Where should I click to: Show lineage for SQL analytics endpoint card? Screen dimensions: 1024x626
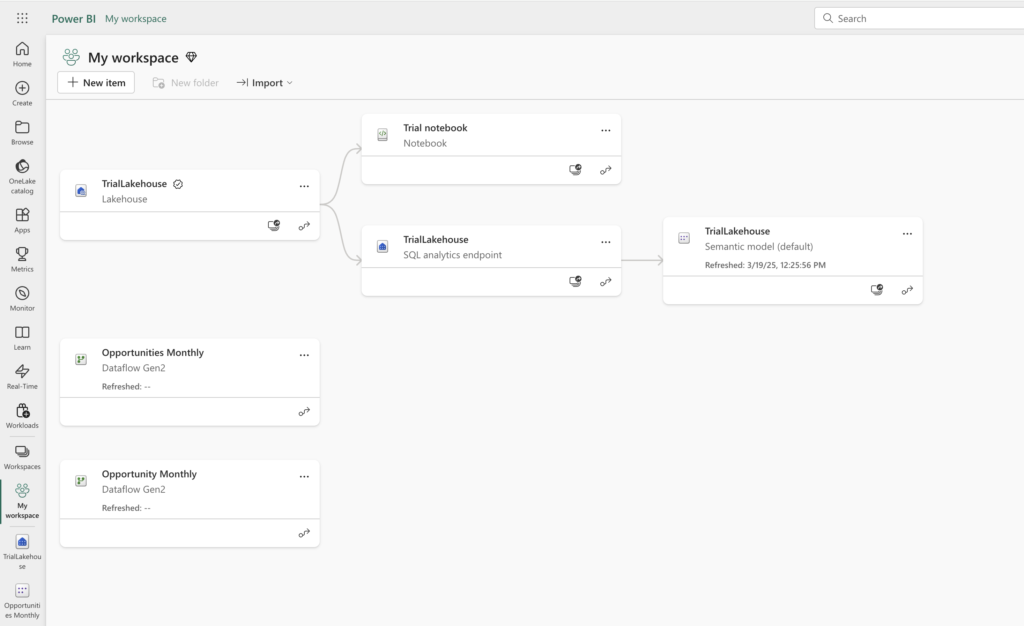coord(606,282)
